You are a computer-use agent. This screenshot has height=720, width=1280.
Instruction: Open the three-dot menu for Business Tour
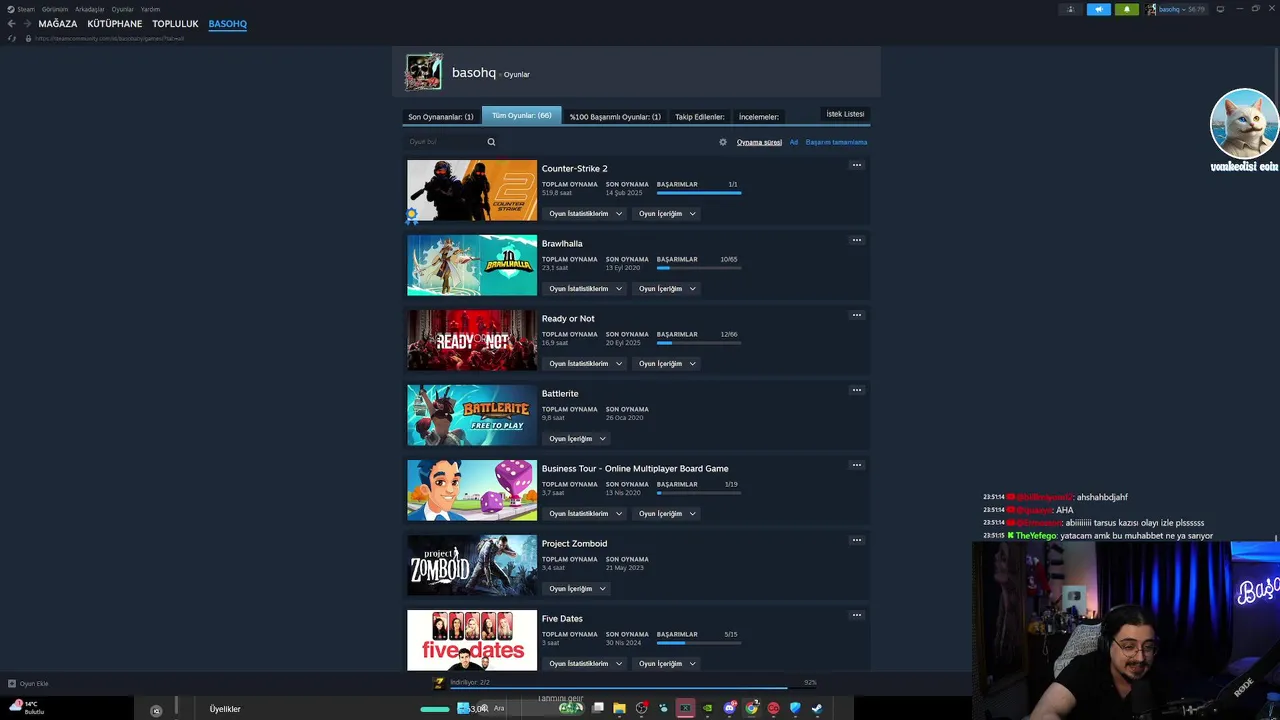click(856, 465)
